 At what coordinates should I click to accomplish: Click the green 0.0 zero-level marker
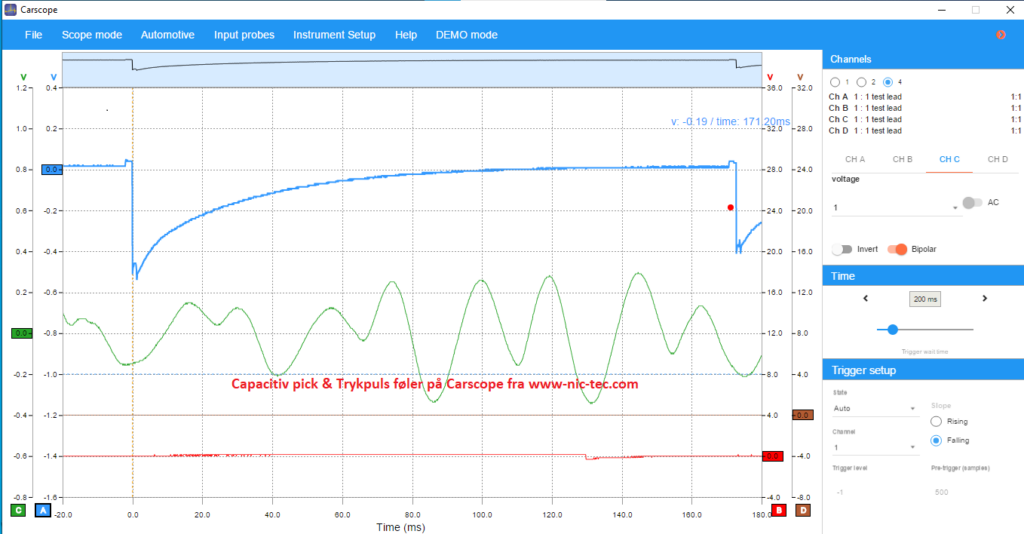click(22, 334)
